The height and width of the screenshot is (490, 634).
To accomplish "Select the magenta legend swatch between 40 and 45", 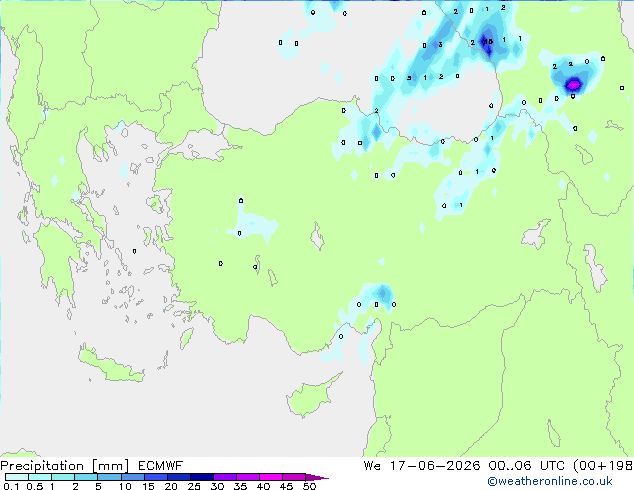I will 271,477.
